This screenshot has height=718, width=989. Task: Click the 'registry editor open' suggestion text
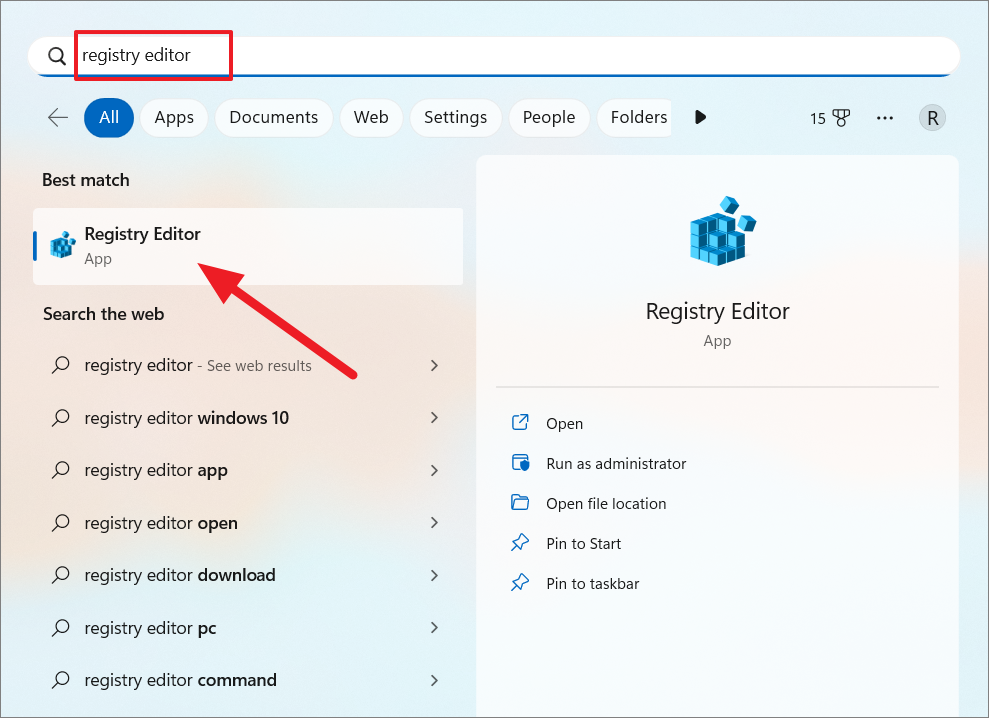(161, 523)
